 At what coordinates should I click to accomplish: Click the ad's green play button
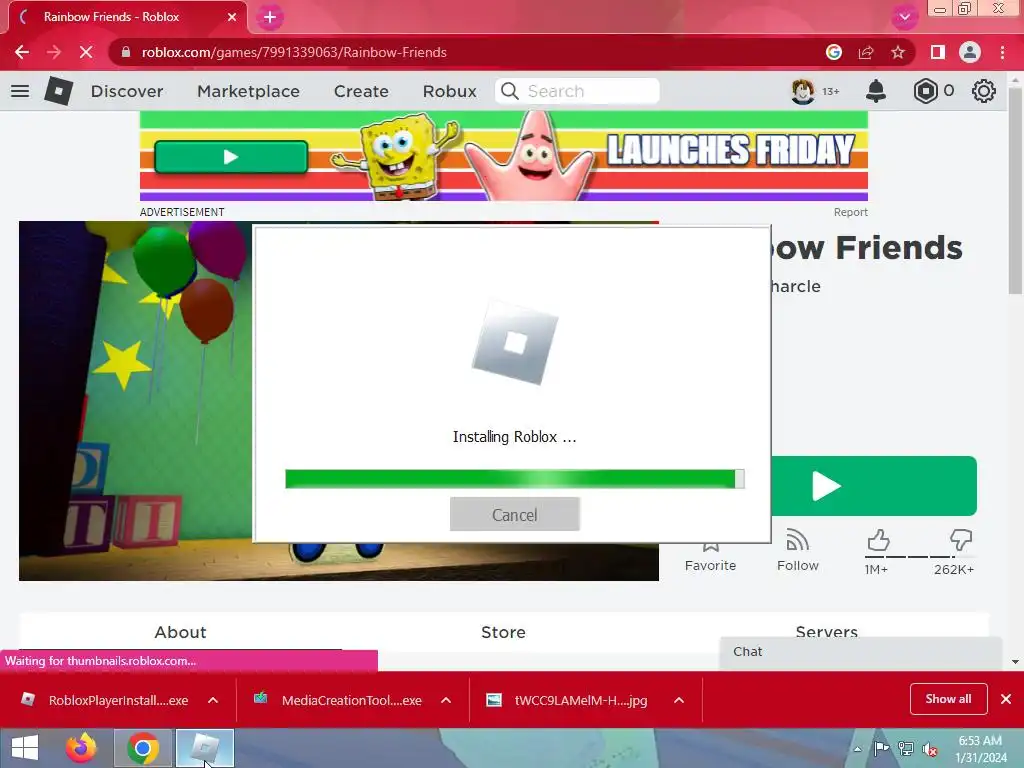pyautogui.click(x=231, y=157)
